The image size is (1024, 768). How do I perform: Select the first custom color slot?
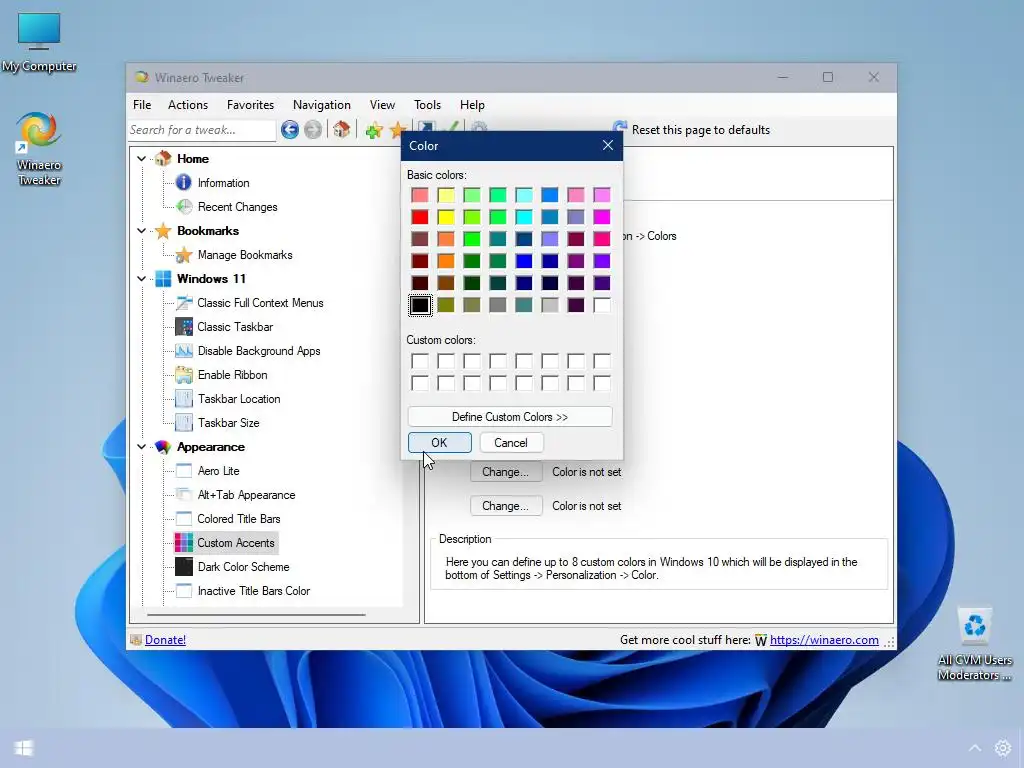(x=420, y=361)
